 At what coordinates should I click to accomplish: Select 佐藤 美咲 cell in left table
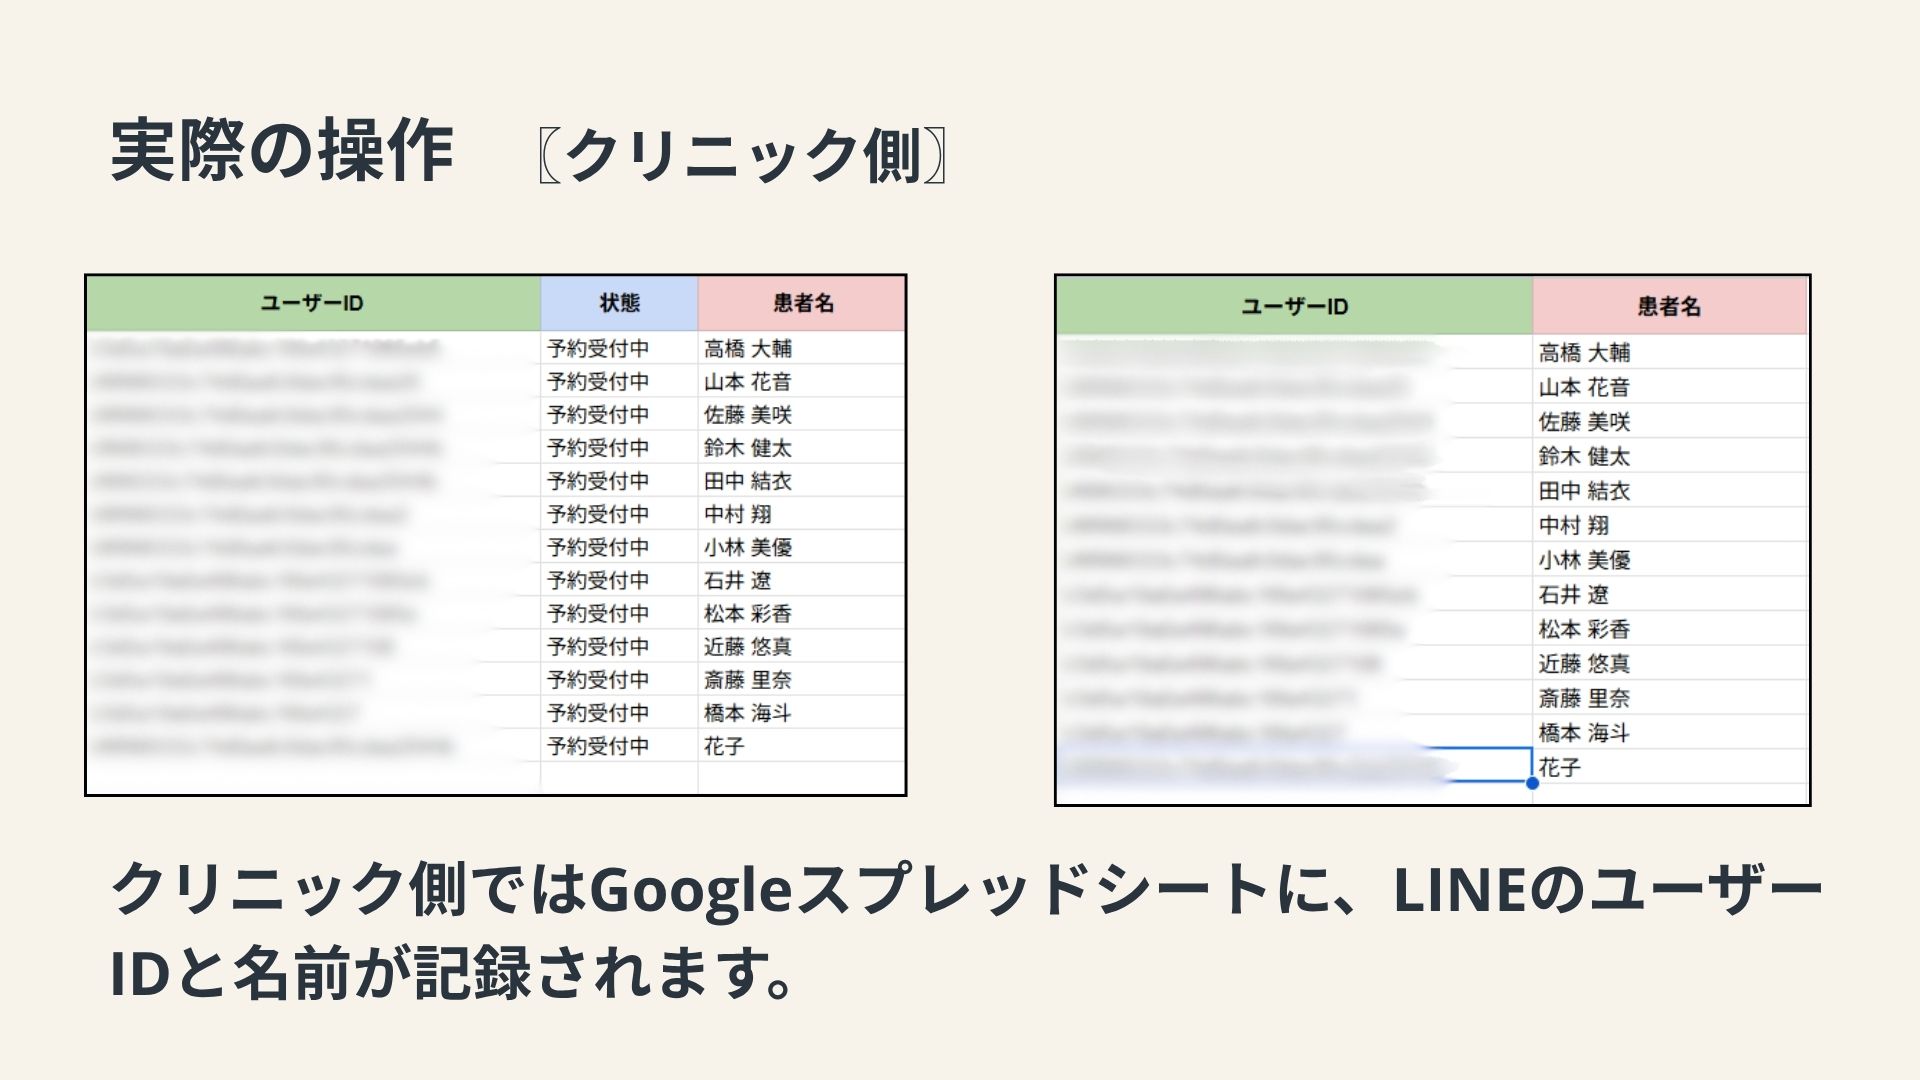748,415
